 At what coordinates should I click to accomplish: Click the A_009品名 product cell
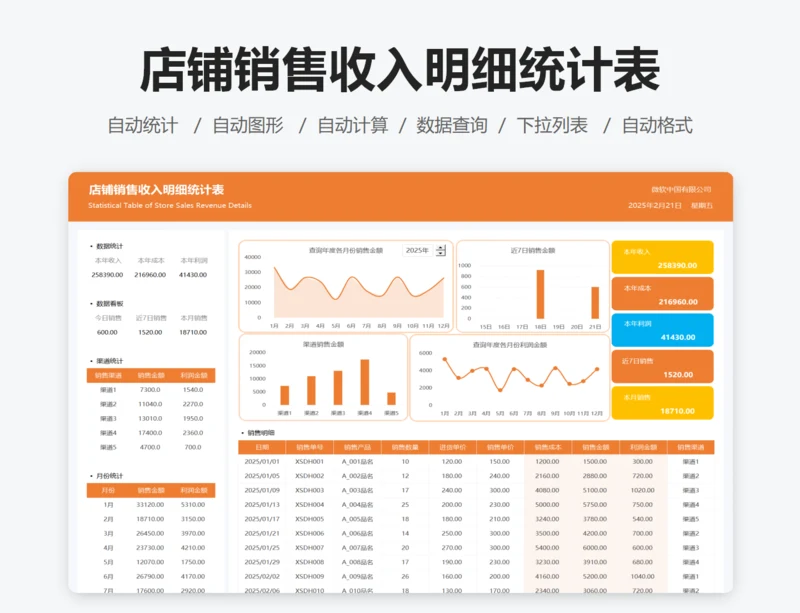coord(357,576)
